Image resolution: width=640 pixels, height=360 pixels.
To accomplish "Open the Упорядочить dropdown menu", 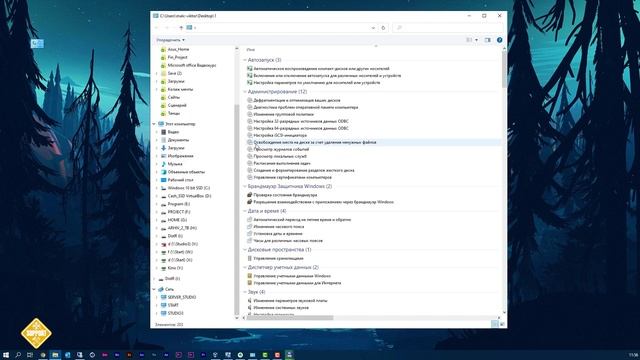I will click(171, 40).
